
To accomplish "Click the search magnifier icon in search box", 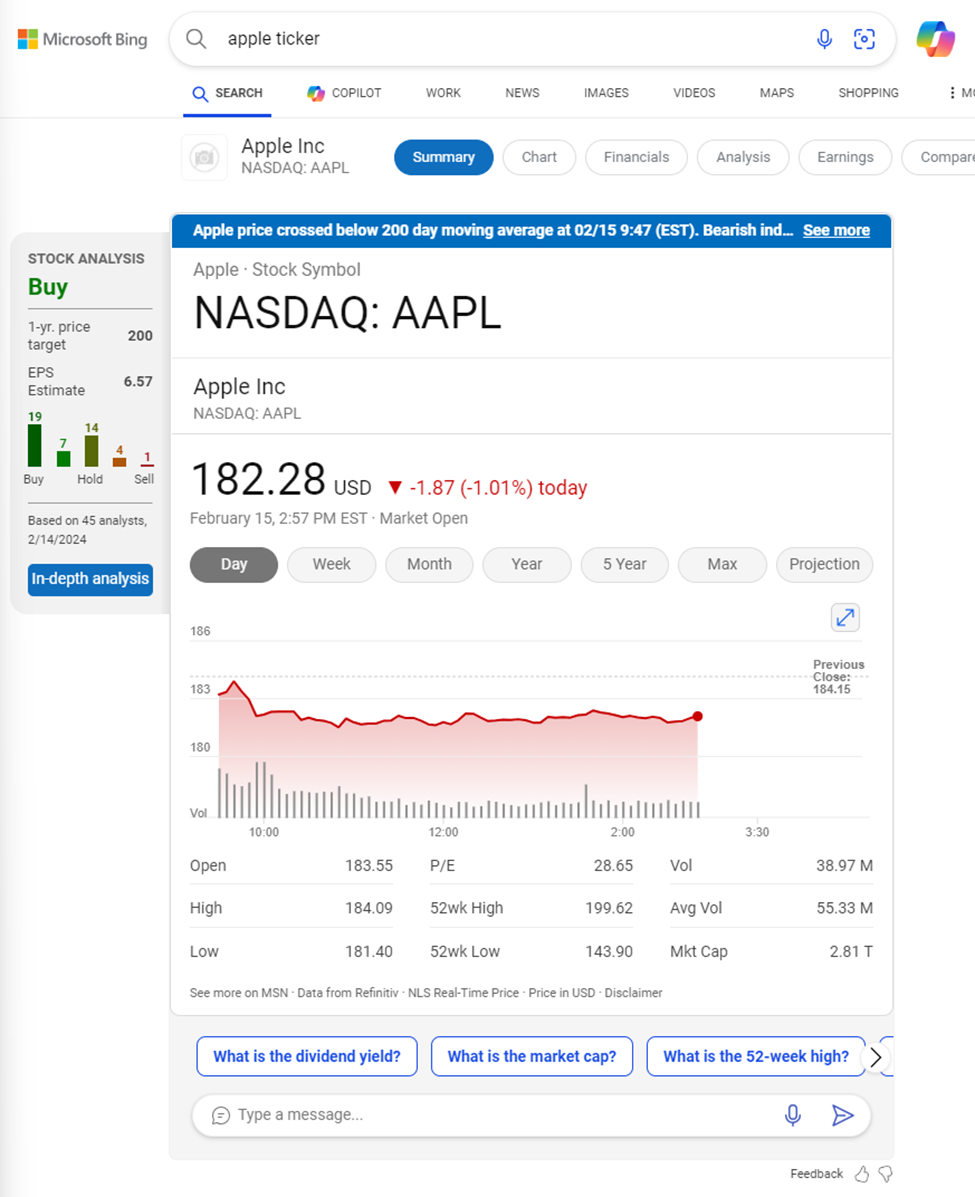I will click(196, 39).
